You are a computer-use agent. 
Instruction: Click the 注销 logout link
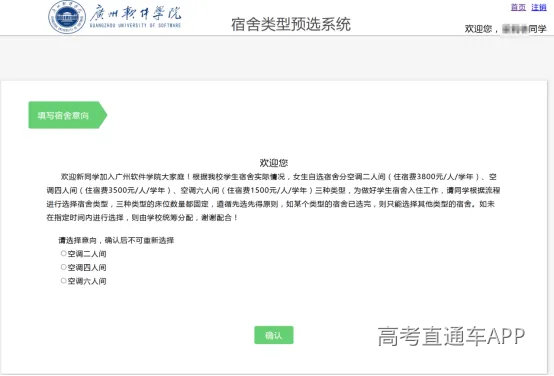point(539,7)
